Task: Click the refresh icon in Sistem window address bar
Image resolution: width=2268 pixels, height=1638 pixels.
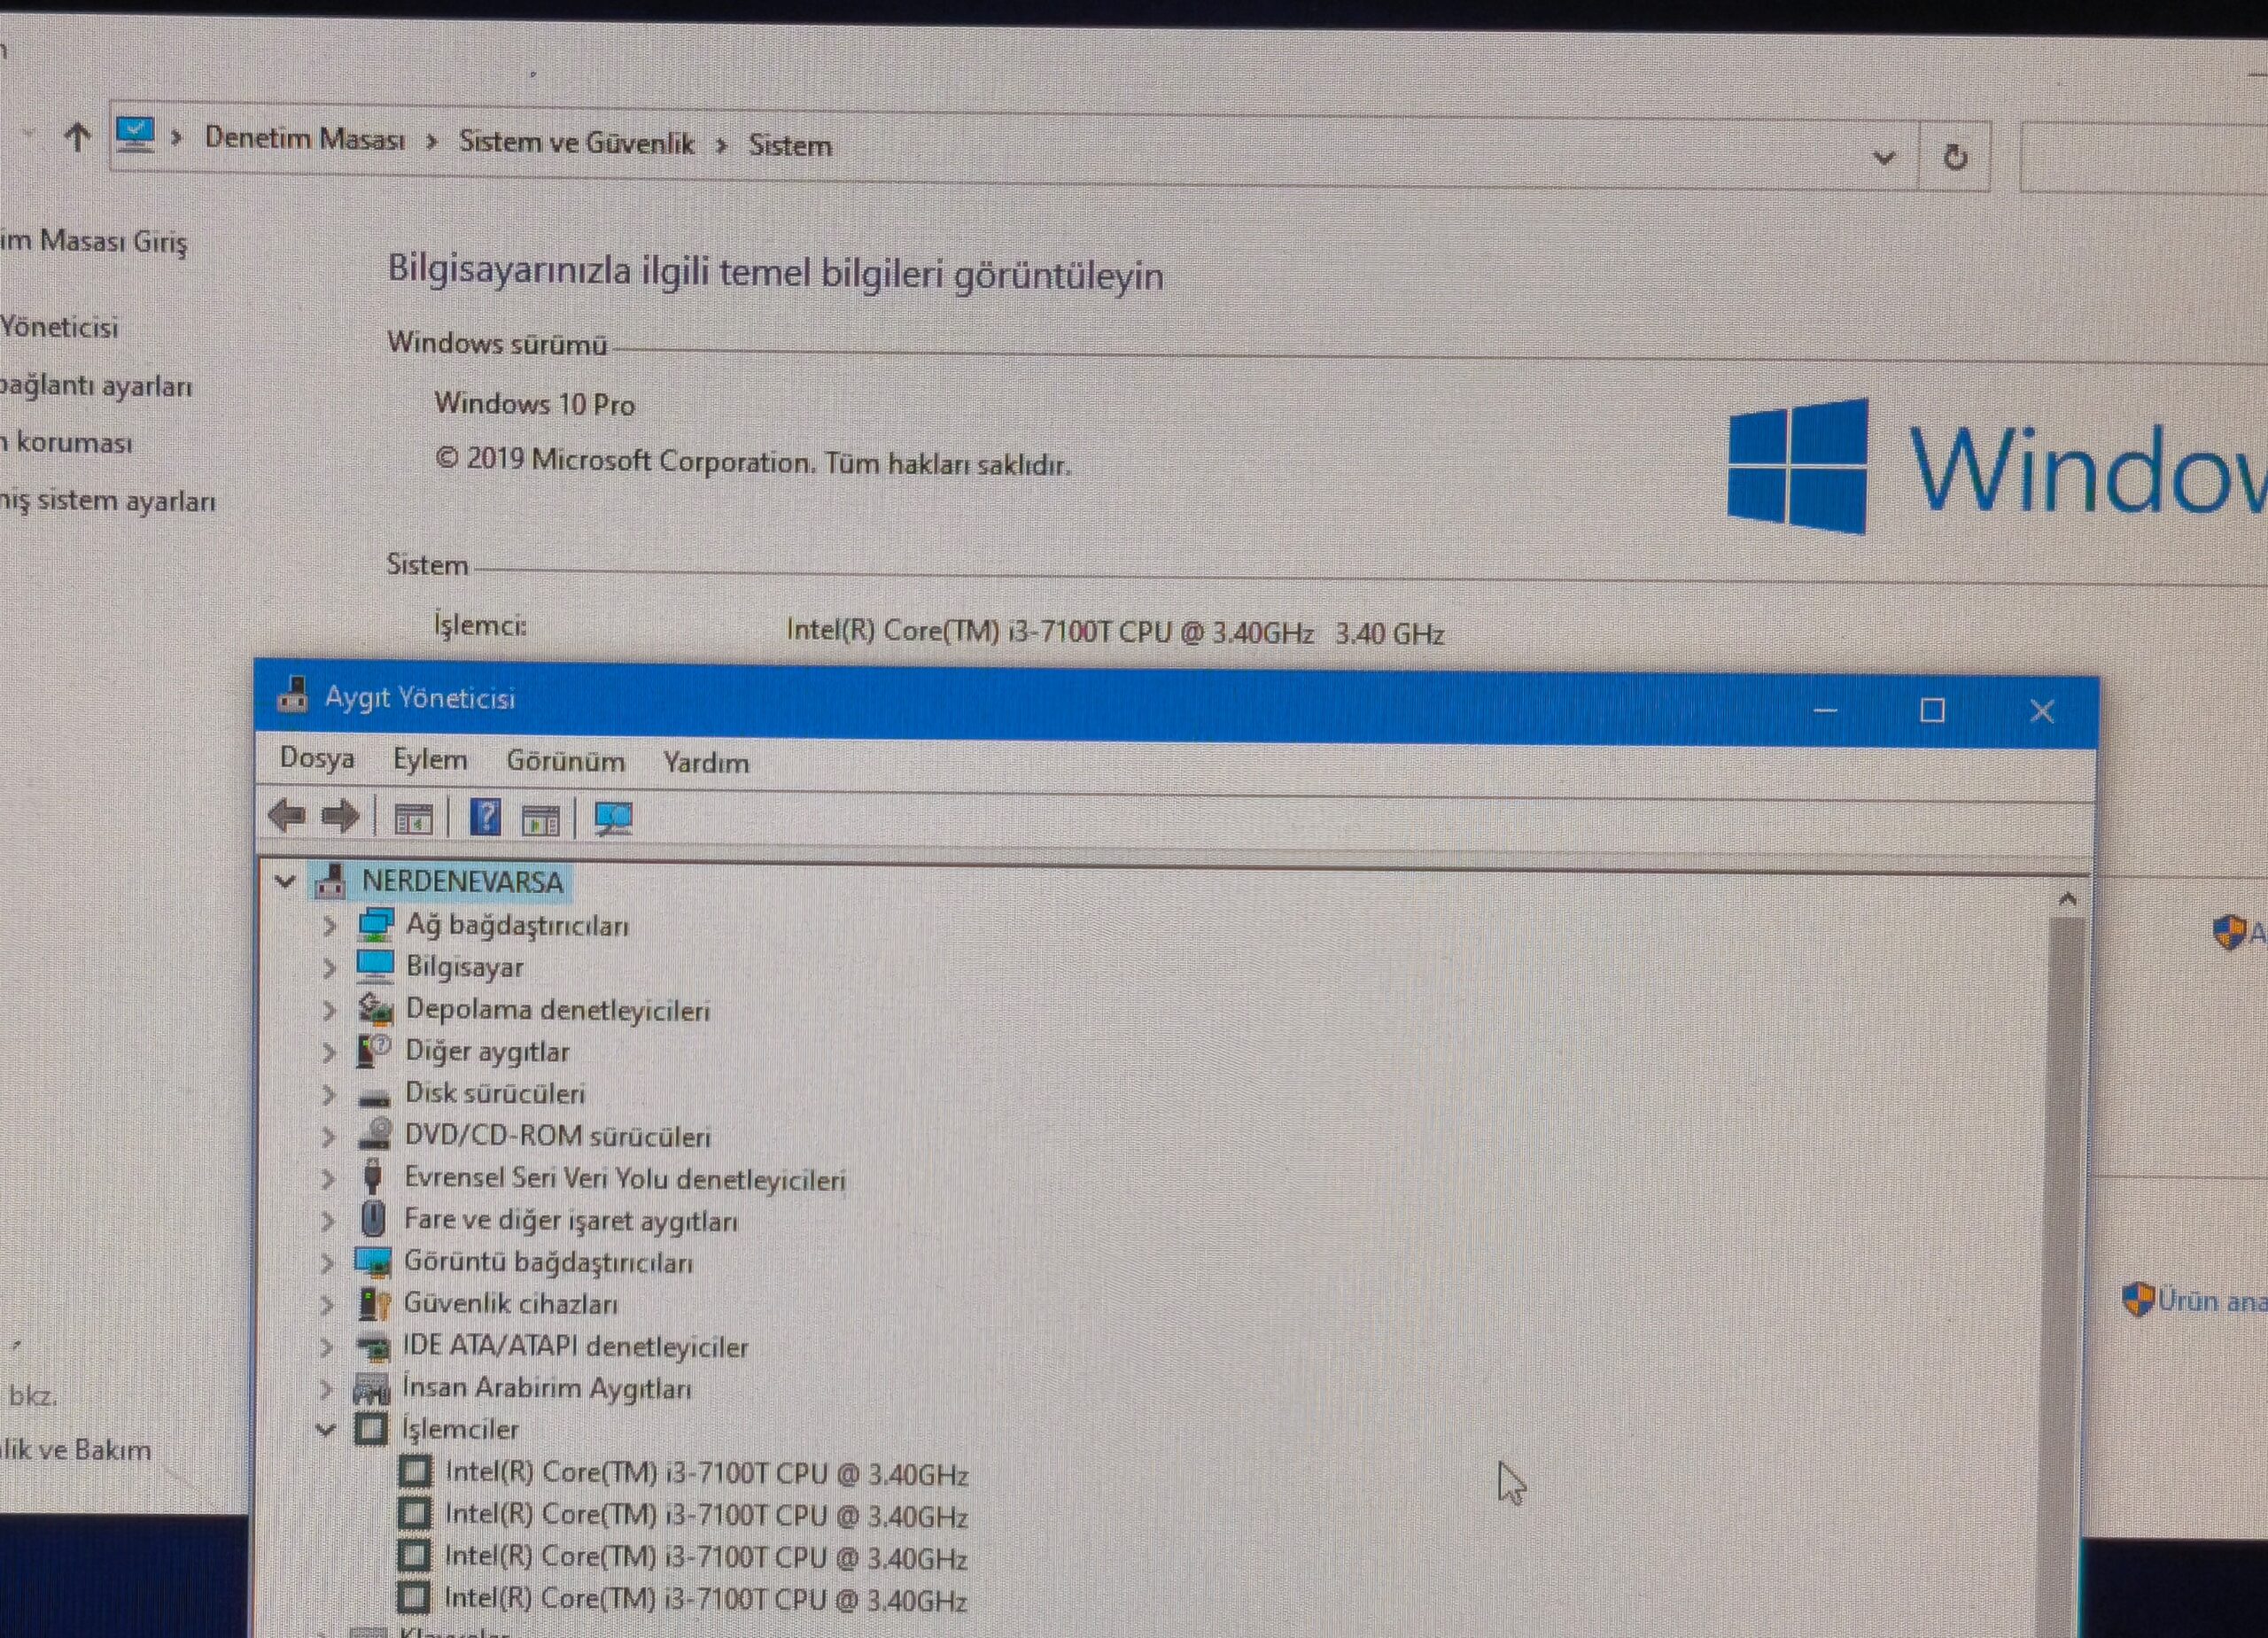Action: 1955,157
